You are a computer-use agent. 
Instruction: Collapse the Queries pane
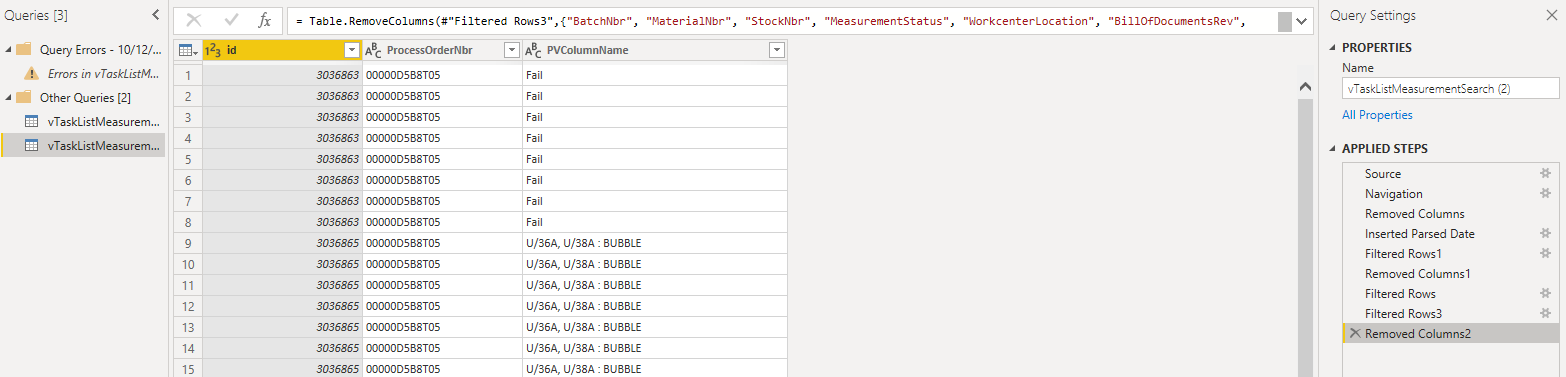(x=155, y=15)
